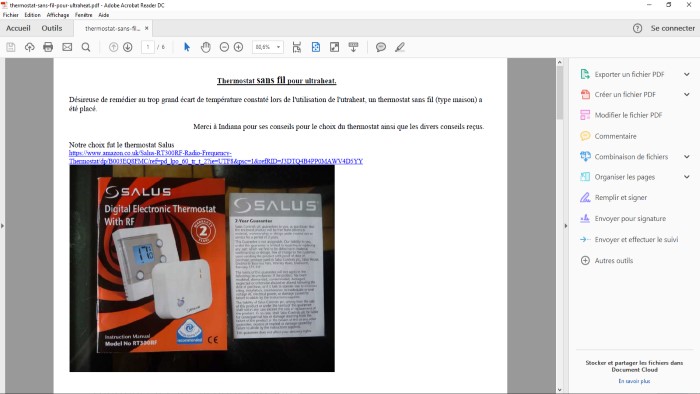
Task: Close the thermostat-sans-fil document tab
Action: [146, 28]
